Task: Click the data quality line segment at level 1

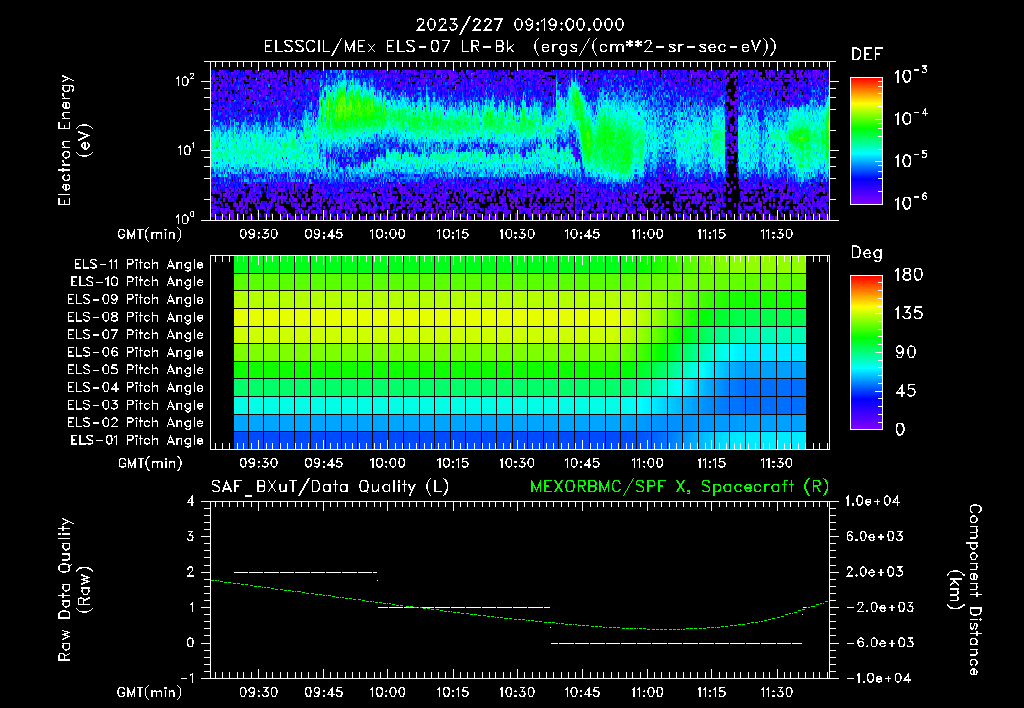Action: 464,607
